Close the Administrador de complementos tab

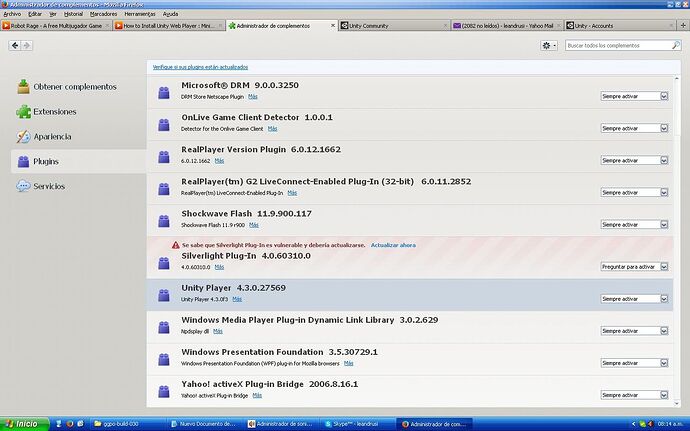coord(333,26)
